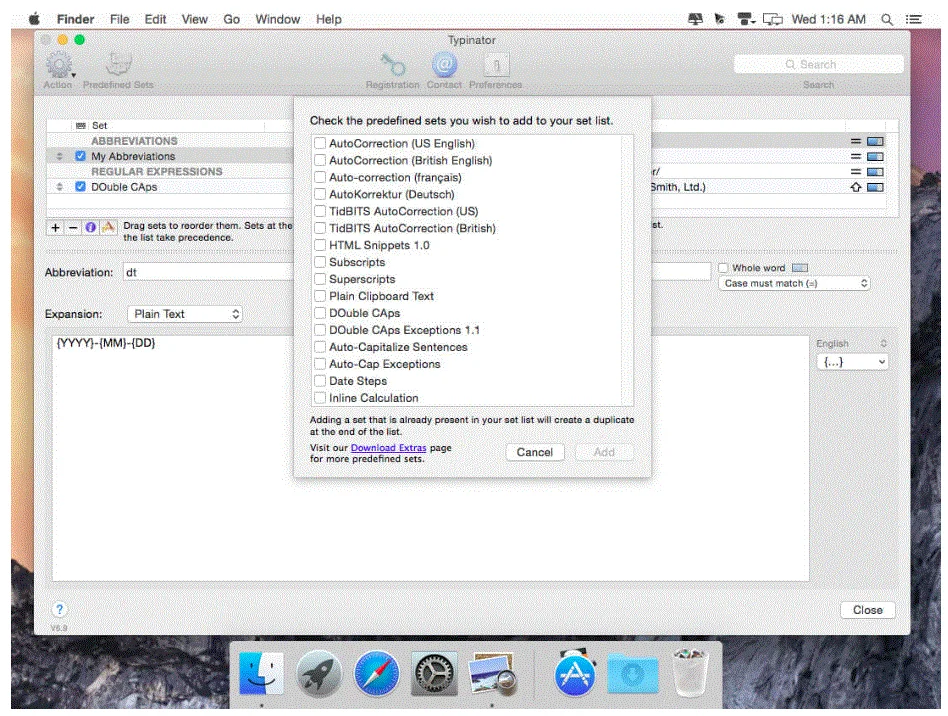Click the Contact @ icon

click(x=444, y=65)
